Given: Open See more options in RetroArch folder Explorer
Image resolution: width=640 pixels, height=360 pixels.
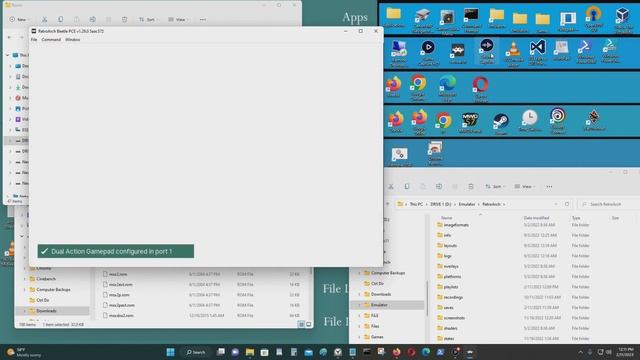Looking at the screenshot, I should [x=549, y=187].
